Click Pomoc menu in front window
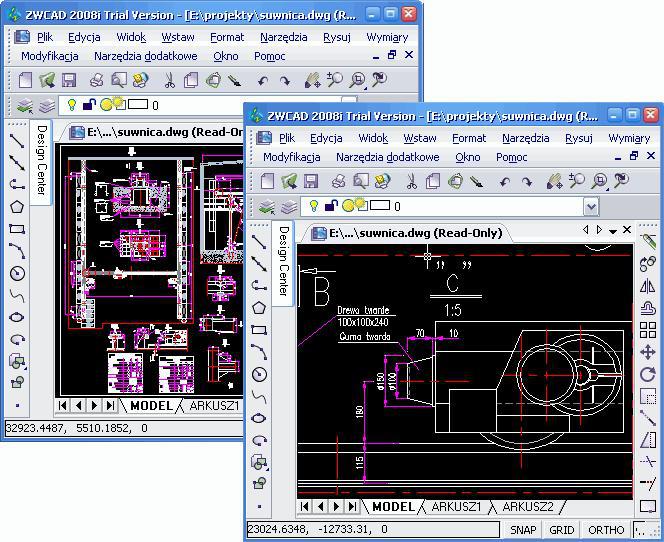664x542 pixels. point(512,158)
